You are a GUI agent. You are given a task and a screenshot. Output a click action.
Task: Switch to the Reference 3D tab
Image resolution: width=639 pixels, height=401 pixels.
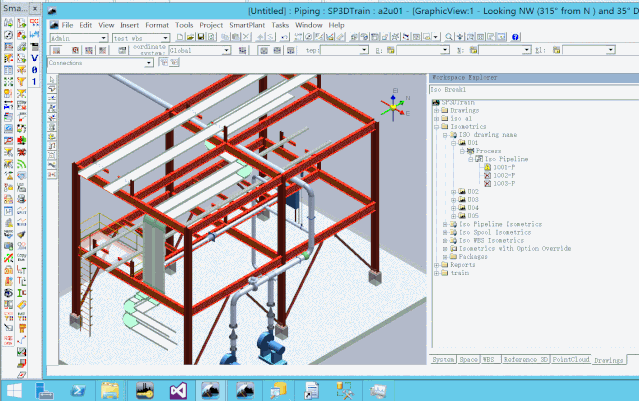coord(525,359)
